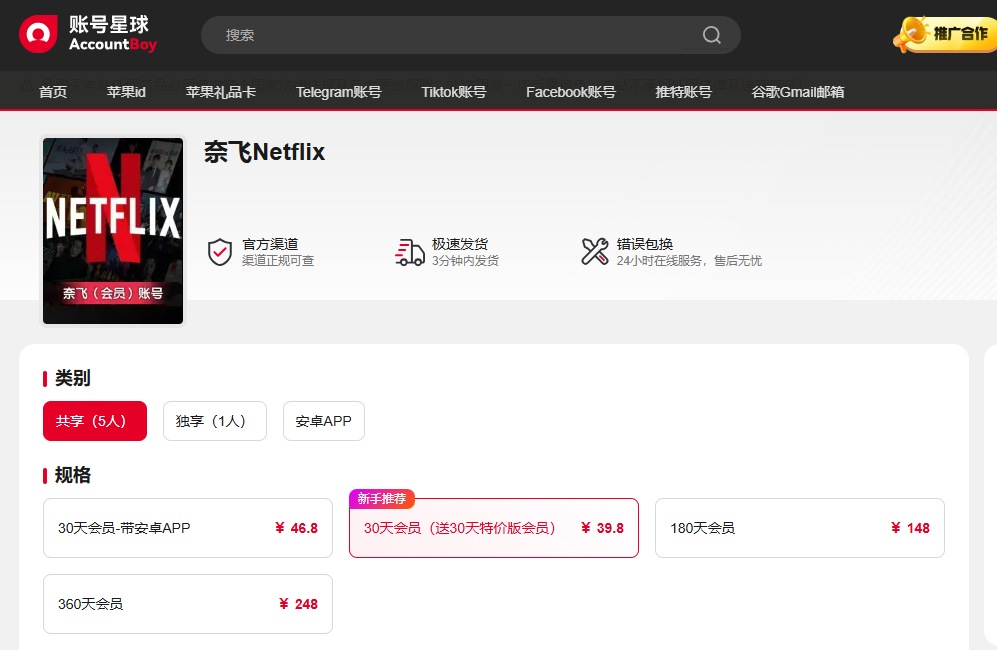This screenshot has width=997, height=650.
Task: Open the 谷歌Gmail邮箱 navigation link
Action: (x=797, y=92)
